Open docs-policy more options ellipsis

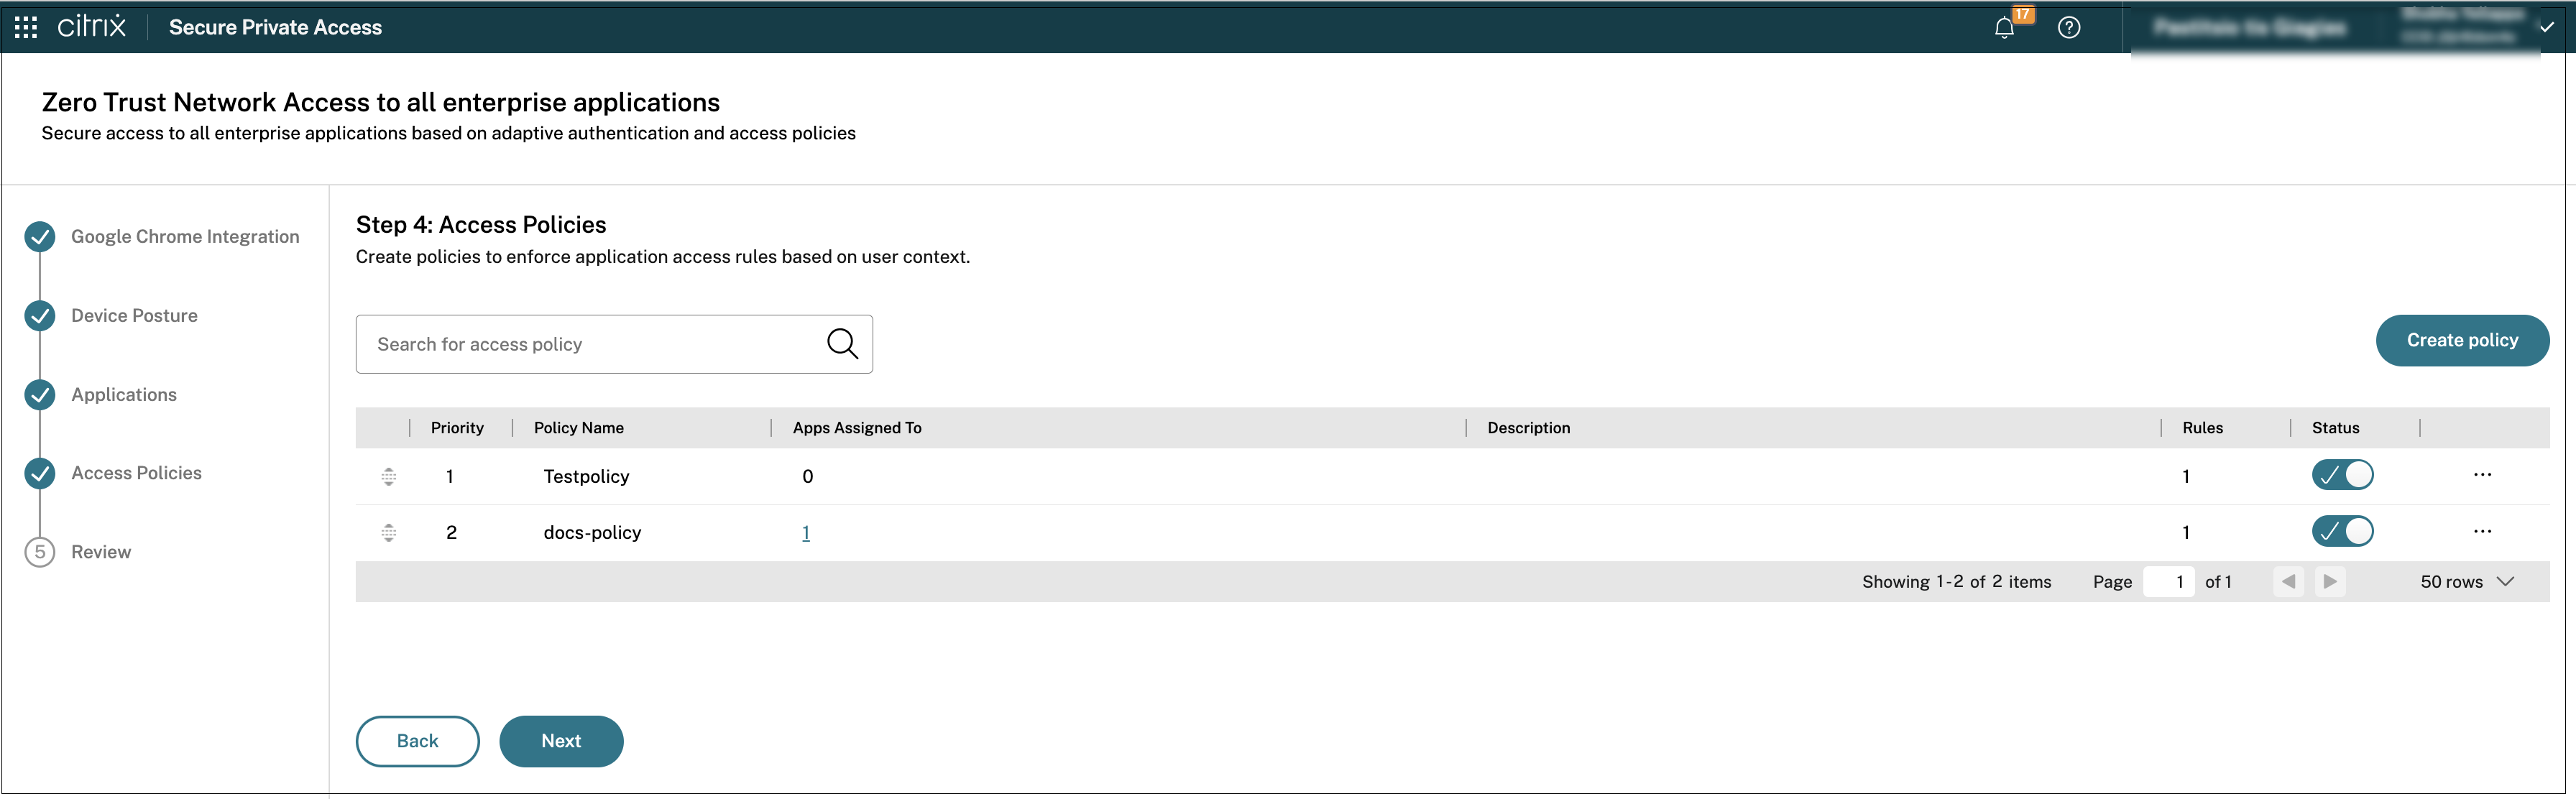point(2482,531)
